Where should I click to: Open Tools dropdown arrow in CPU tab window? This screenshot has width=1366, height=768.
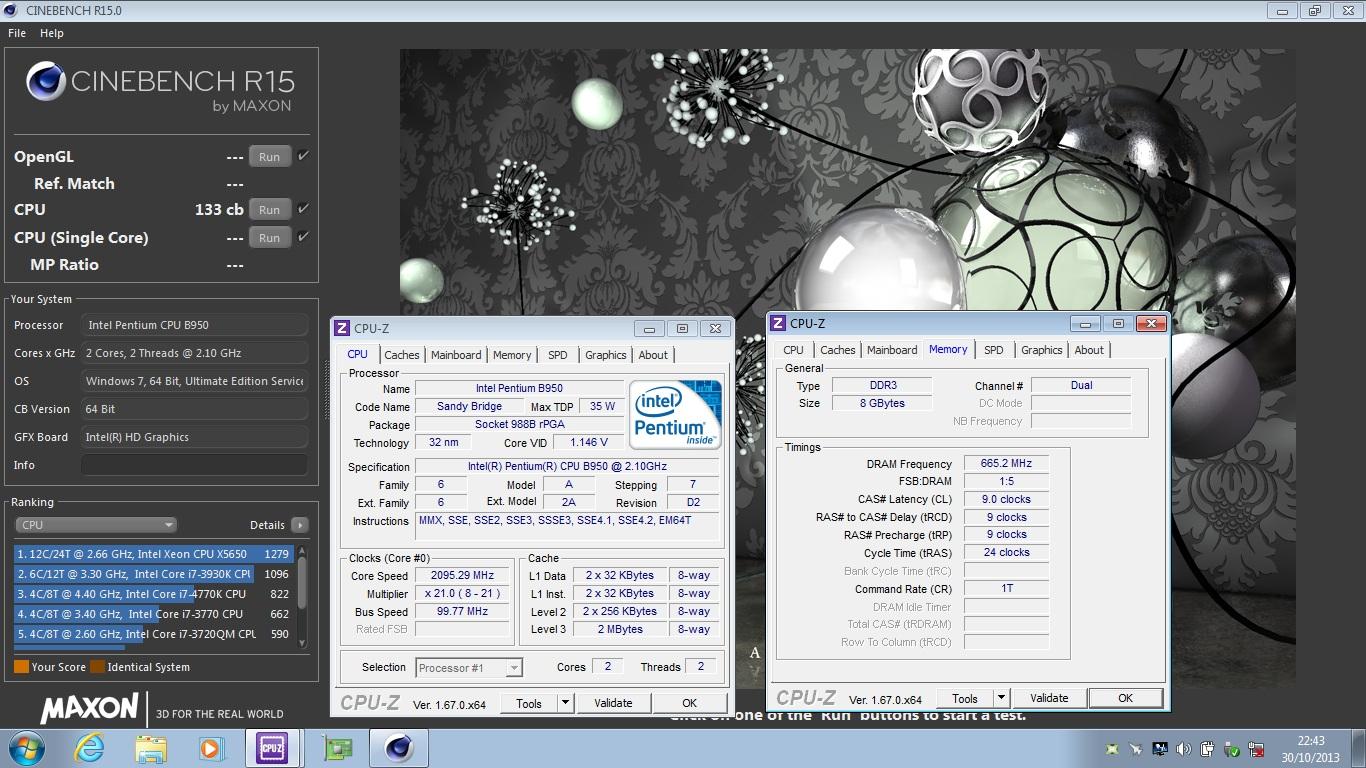point(565,703)
